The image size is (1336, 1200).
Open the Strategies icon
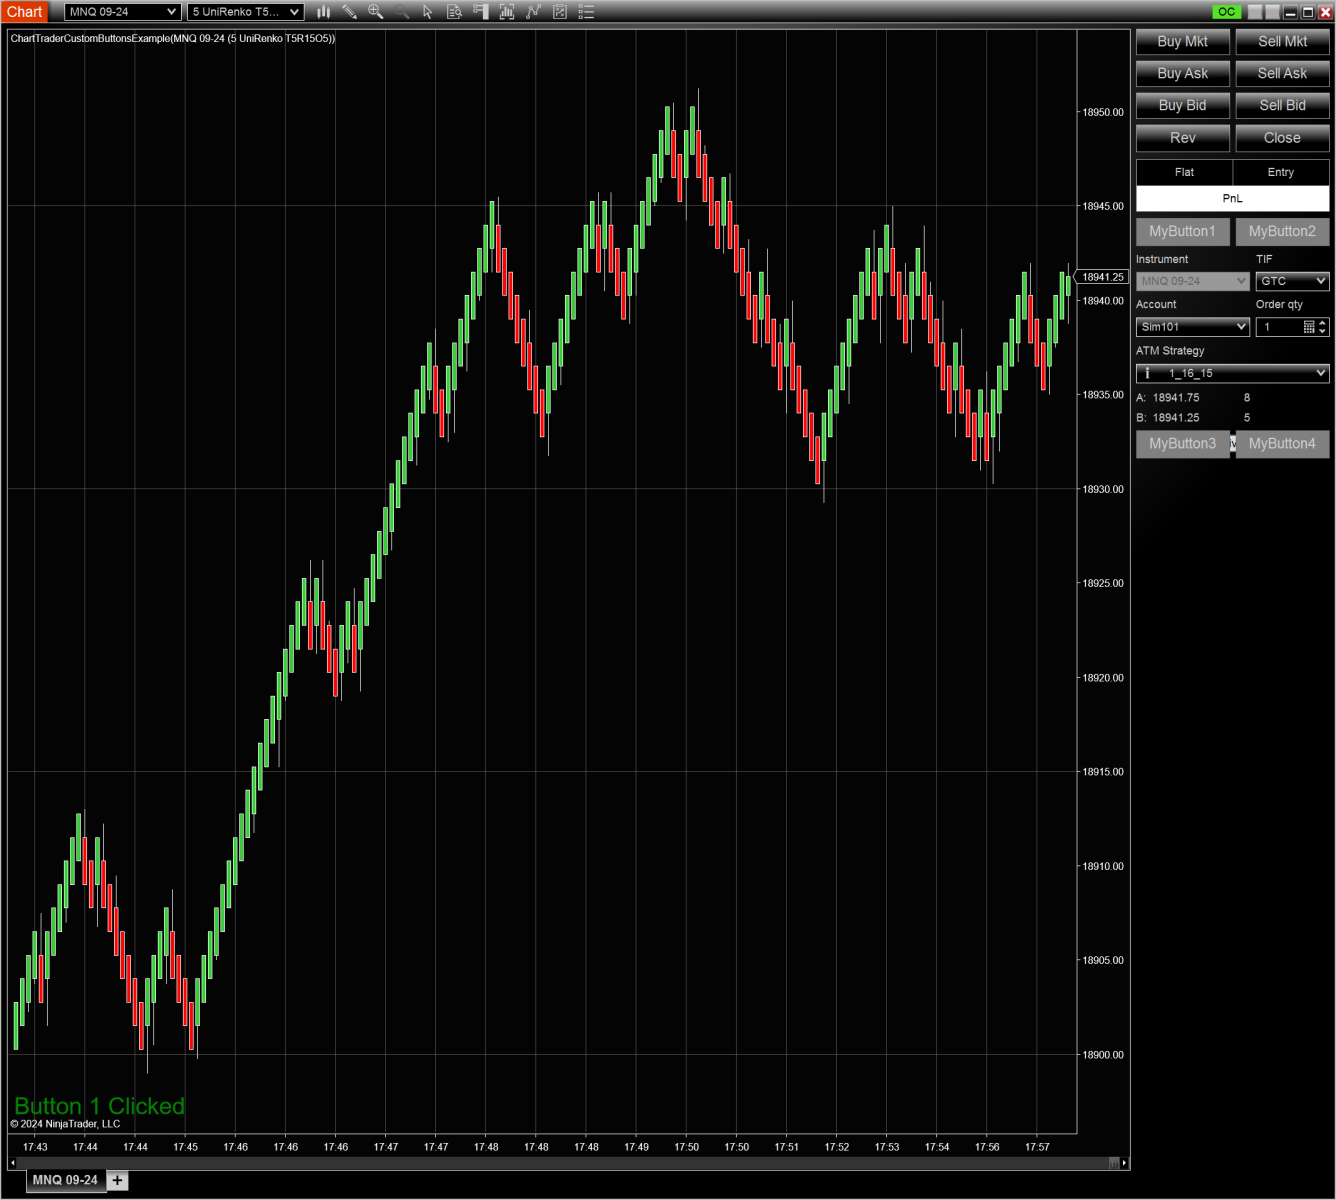pos(560,12)
